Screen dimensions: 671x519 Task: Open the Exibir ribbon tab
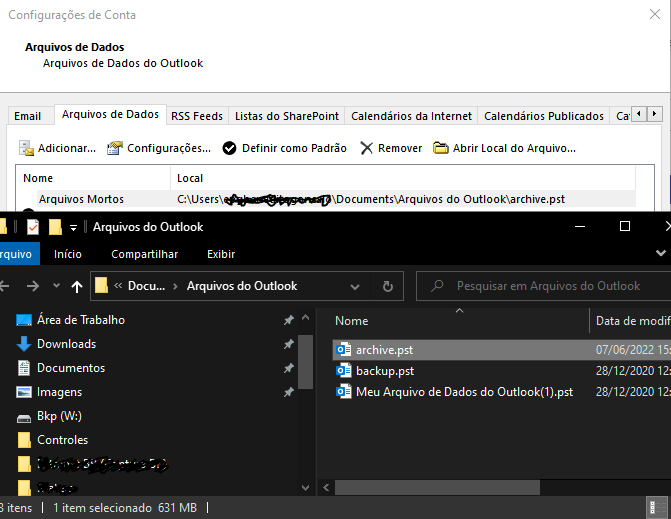(221, 254)
